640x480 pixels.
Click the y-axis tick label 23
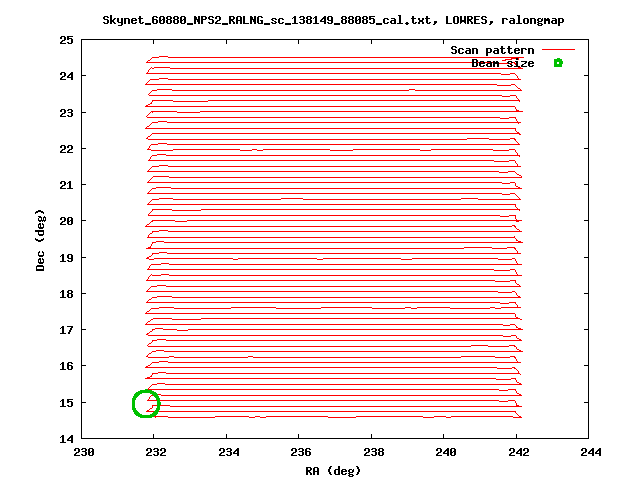pyautogui.click(x=67, y=113)
